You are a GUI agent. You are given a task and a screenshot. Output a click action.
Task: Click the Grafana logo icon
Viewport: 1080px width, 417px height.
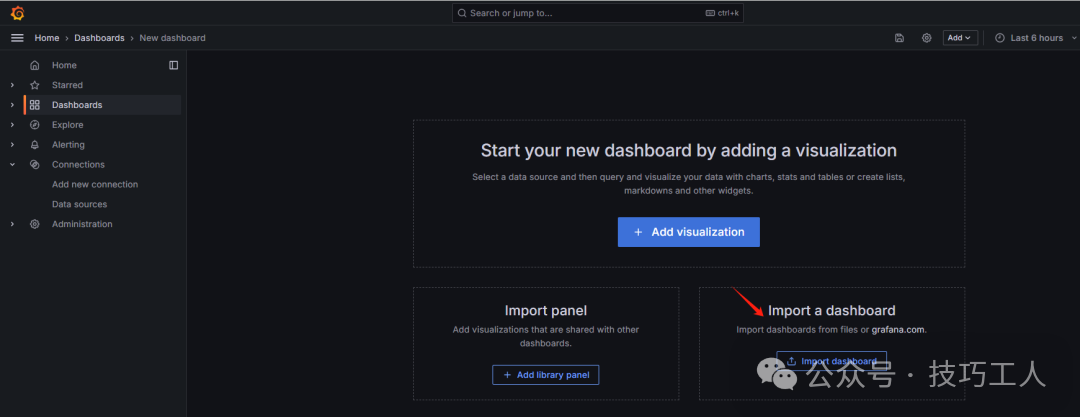point(17,13)
